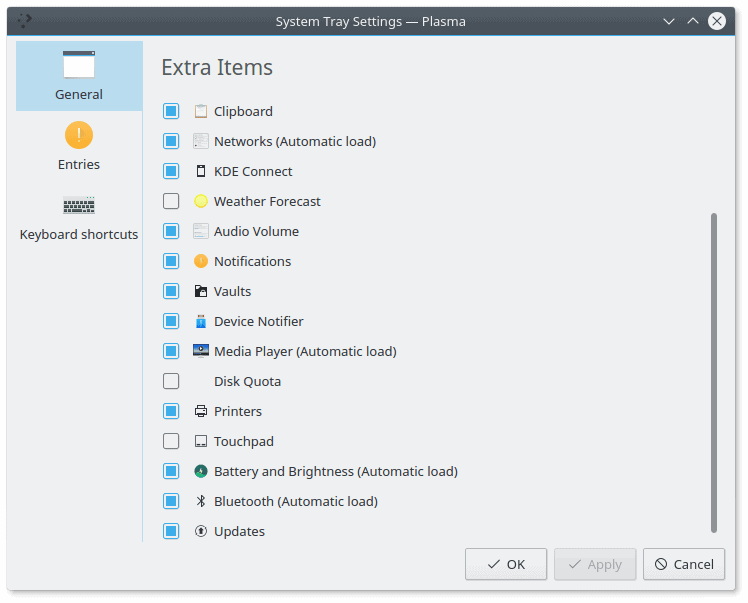
Task: Click the Battery and Brightness icon
Action: (x=201, y=471)
